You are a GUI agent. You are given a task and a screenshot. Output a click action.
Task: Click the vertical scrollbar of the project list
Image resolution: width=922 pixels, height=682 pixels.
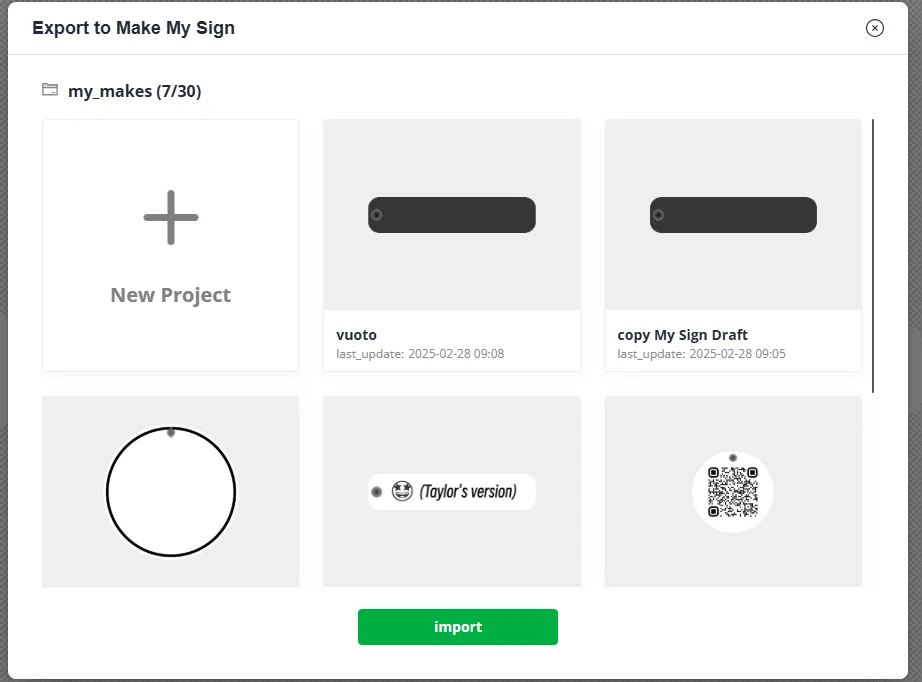(873, 256)
